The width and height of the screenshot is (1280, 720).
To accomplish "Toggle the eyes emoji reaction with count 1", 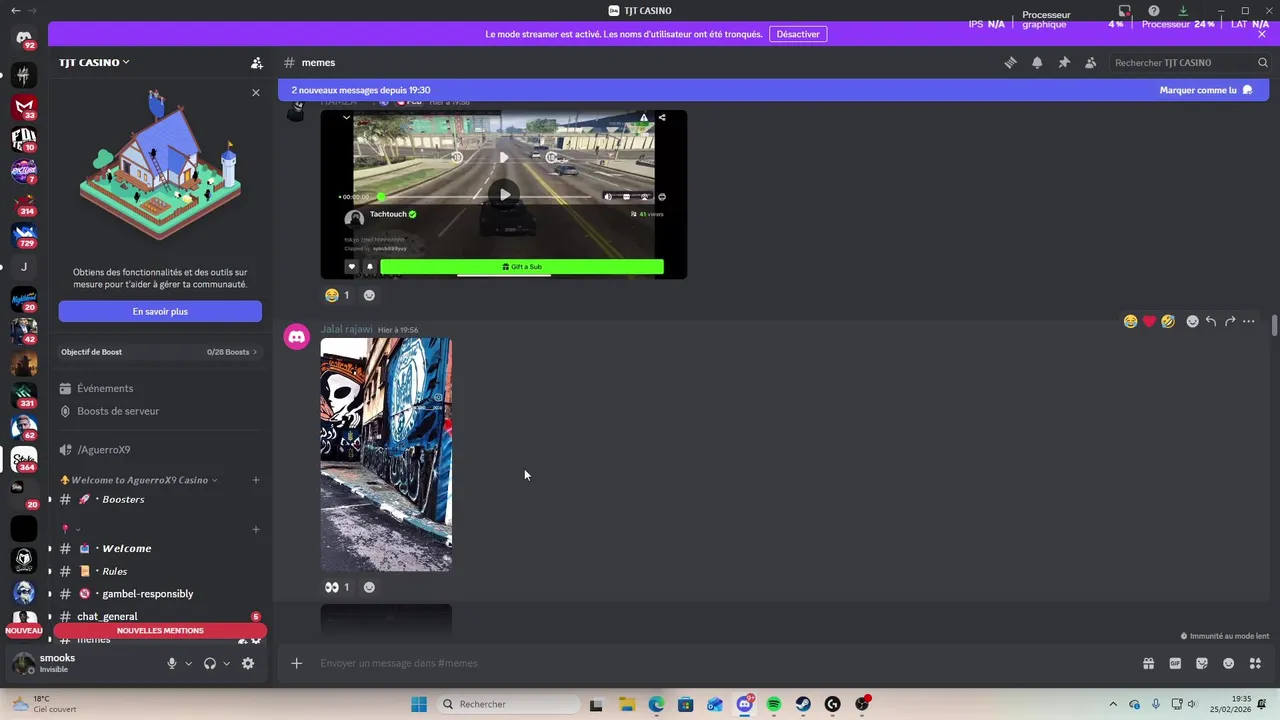I will pyautogui.click(x=337, y=587).
